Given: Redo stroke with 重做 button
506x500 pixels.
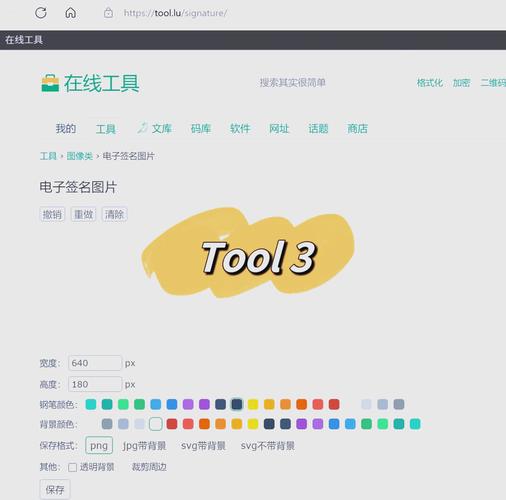Looking at the screenshot, I should tap(83, 214).
